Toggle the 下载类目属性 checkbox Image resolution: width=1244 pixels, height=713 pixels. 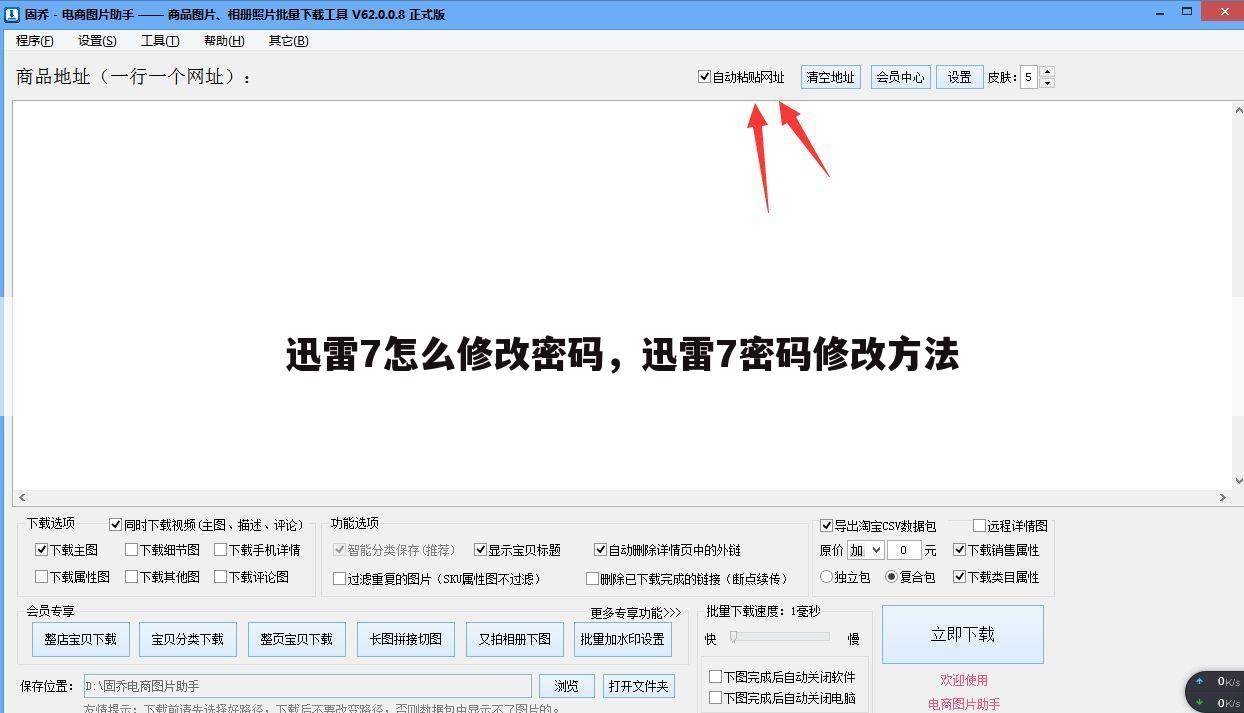pyautogui.click(x=959, y=577)
